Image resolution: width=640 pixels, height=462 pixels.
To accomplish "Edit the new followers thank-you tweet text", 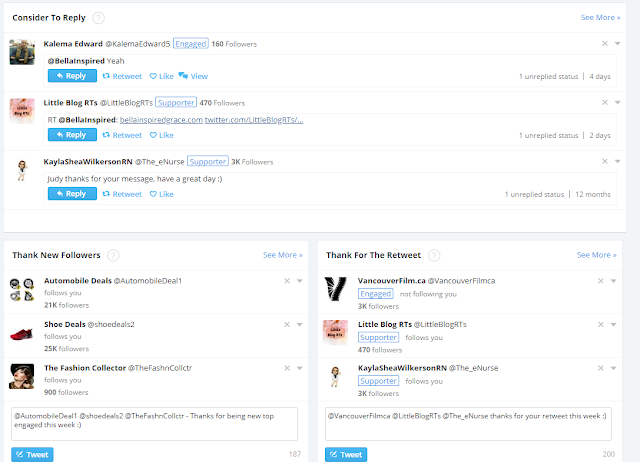I will coord(154,424).
